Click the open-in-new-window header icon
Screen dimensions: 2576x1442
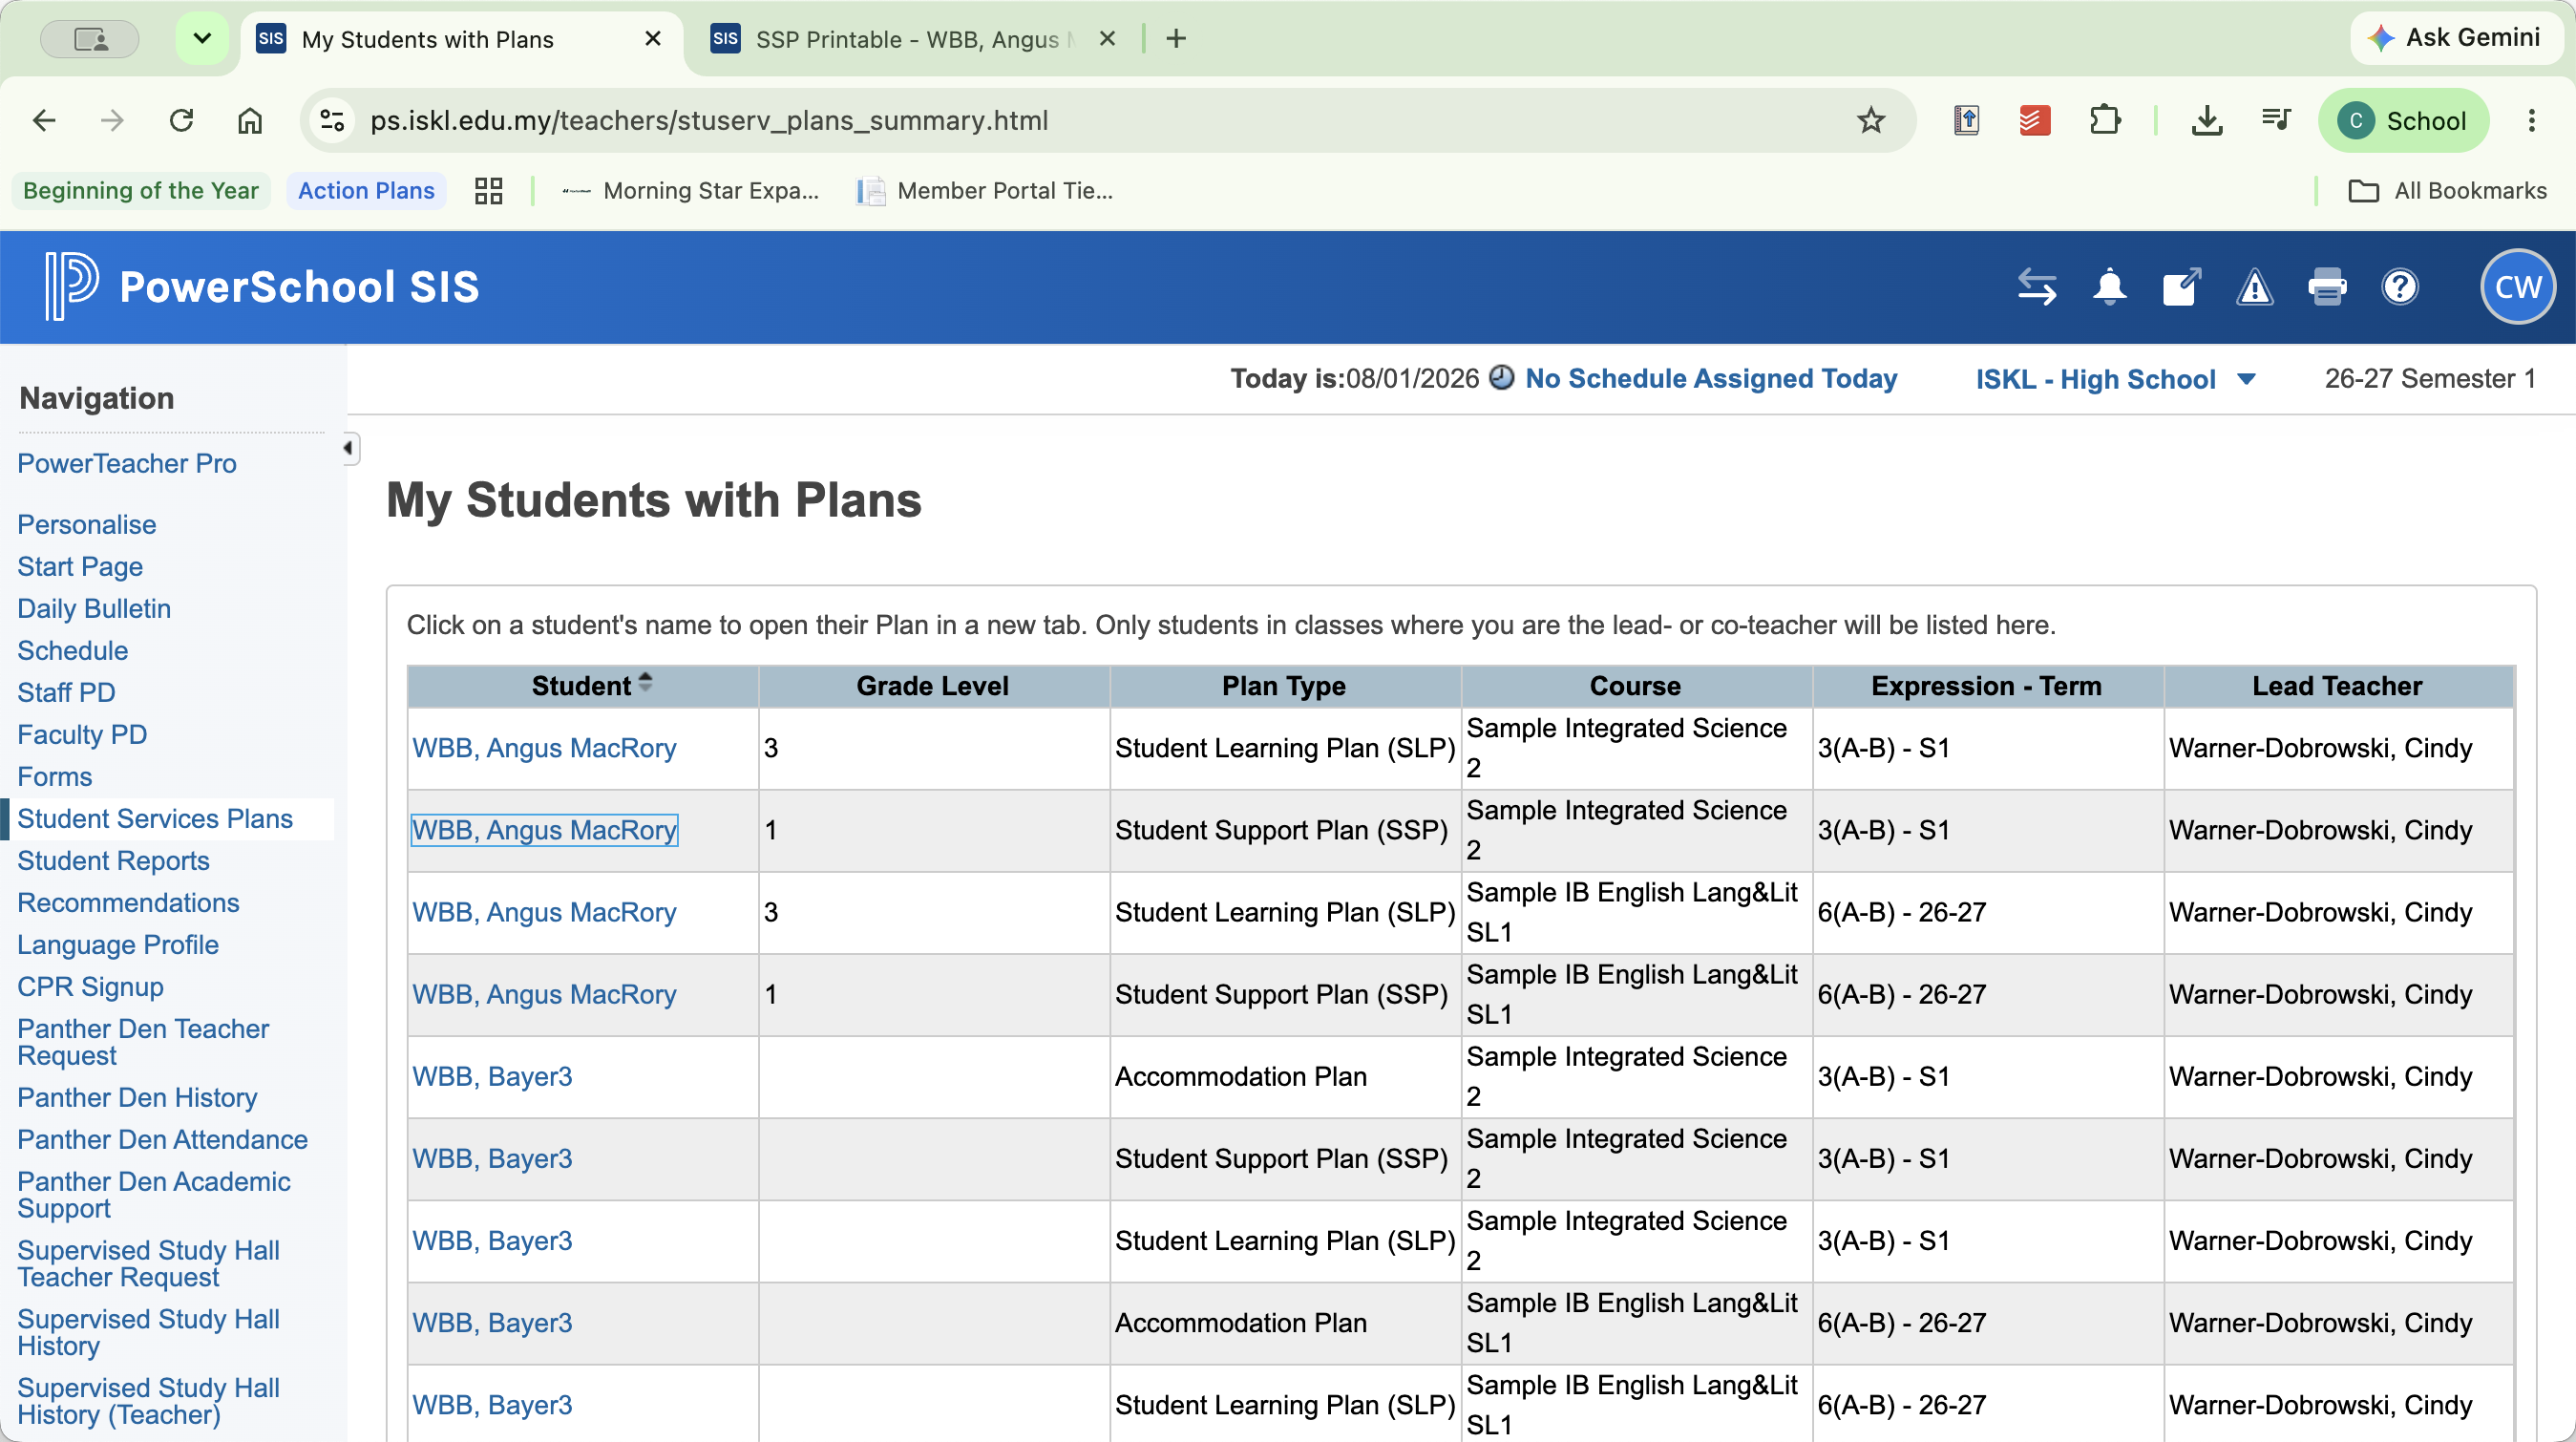[x=2182, y=287]
